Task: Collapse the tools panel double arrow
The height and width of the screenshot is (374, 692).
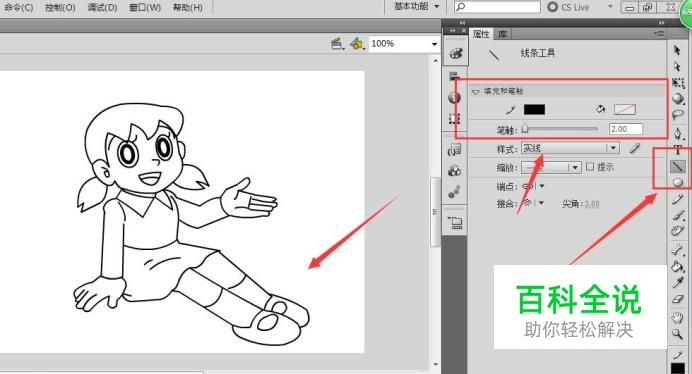Action: coord(662,23)
